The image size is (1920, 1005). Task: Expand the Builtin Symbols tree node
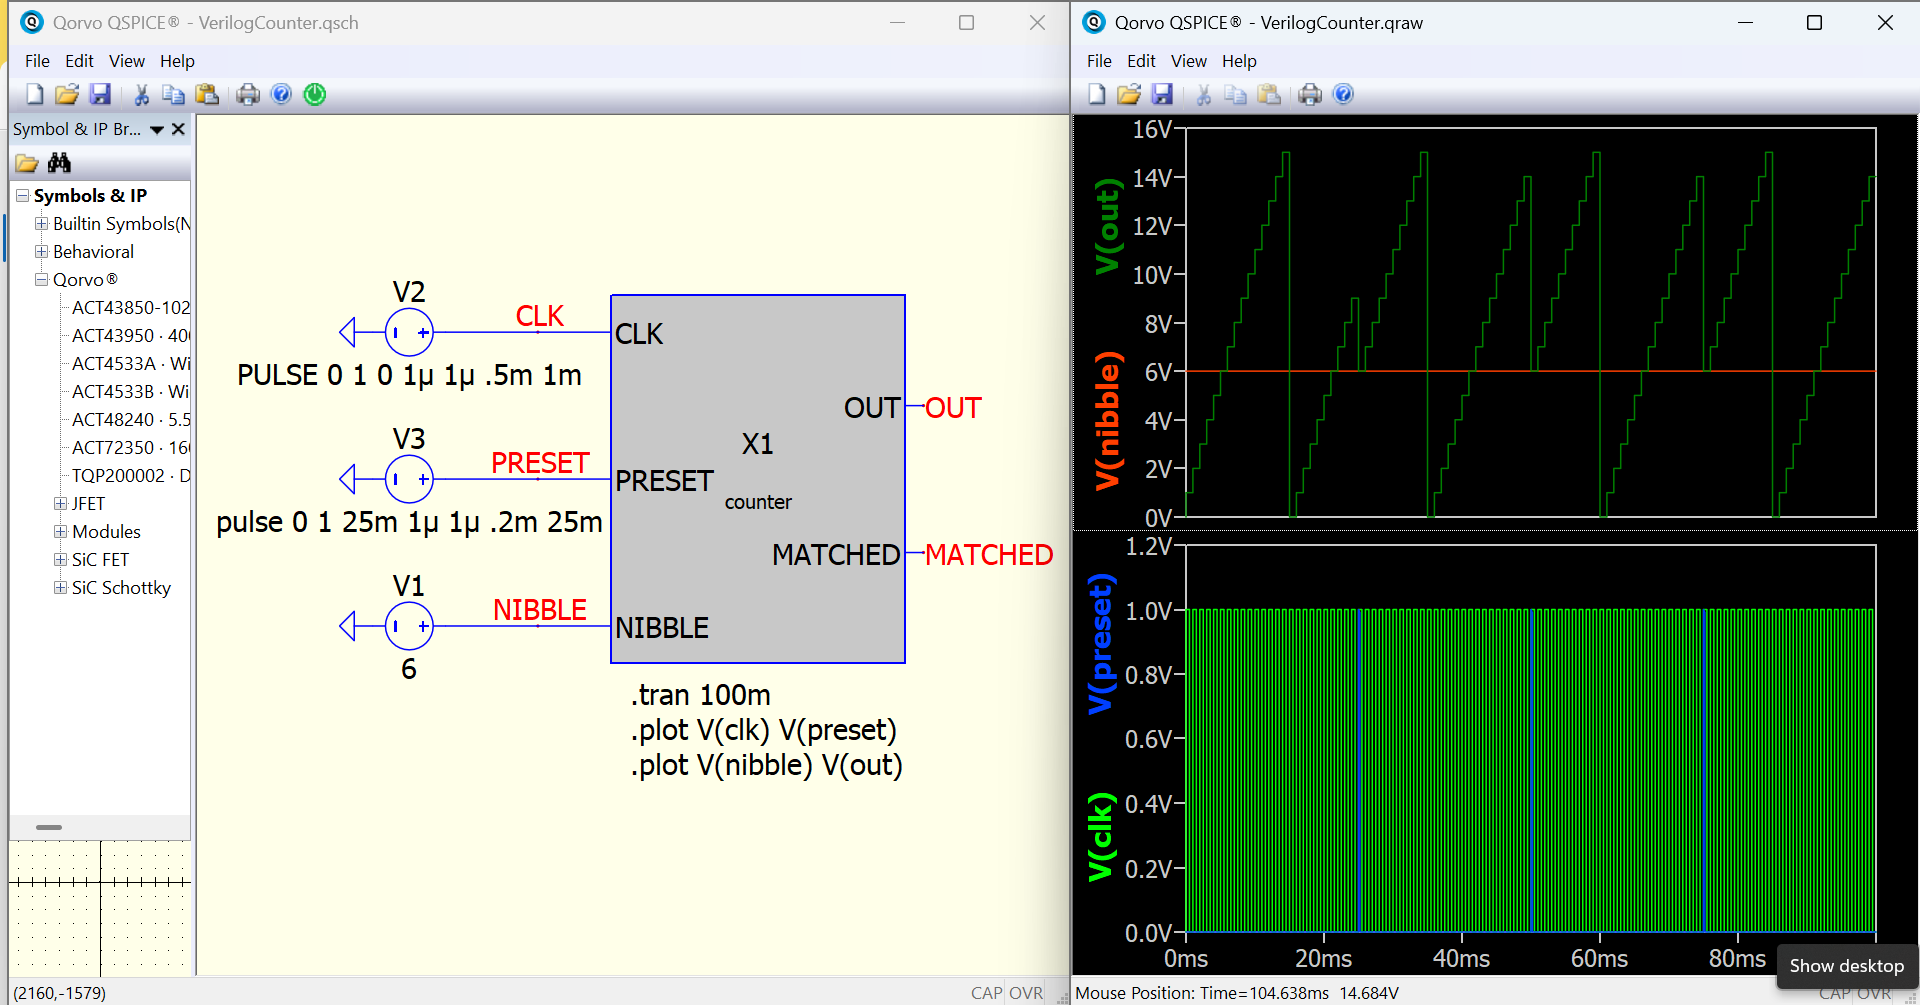(x=42, y=223)
